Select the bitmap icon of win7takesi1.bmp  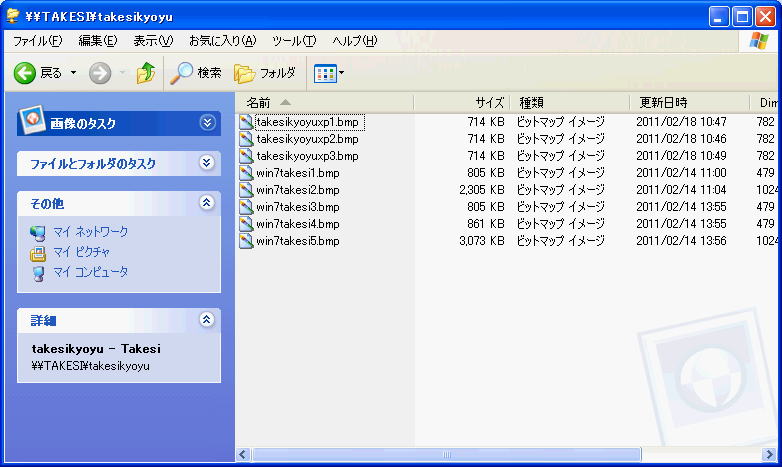(246, 173)
